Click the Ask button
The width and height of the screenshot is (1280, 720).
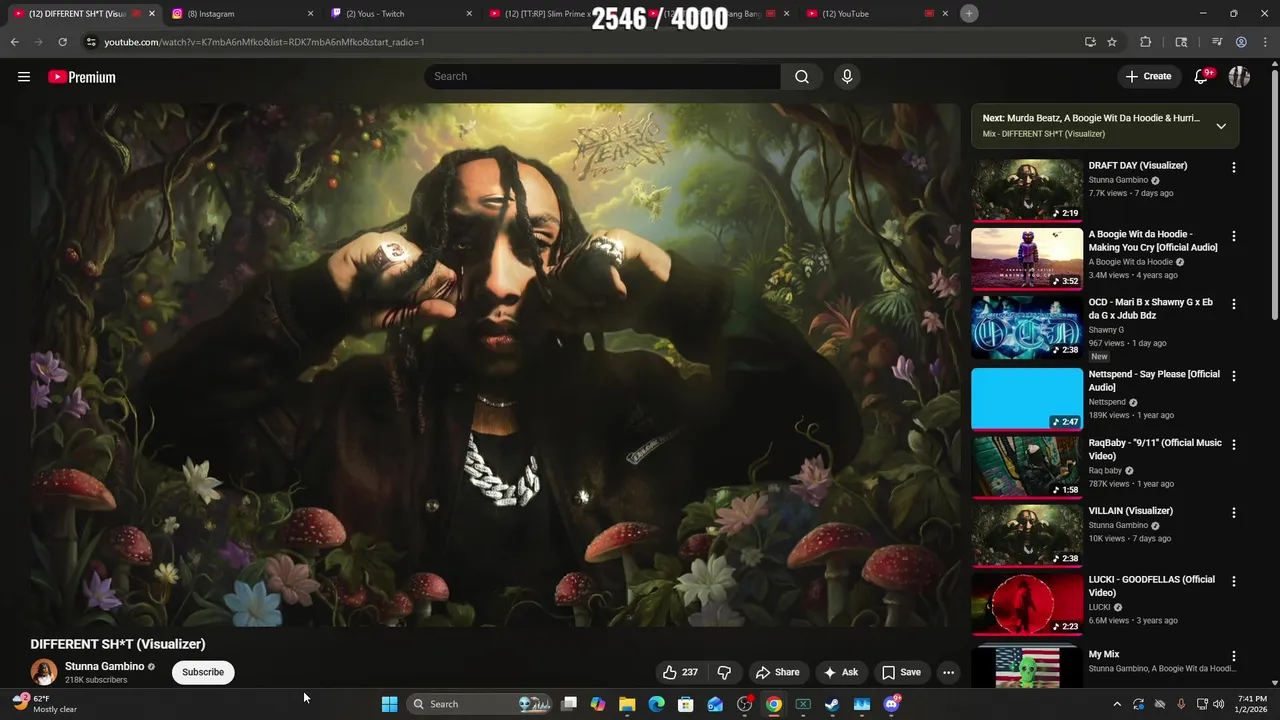(840, 672)
